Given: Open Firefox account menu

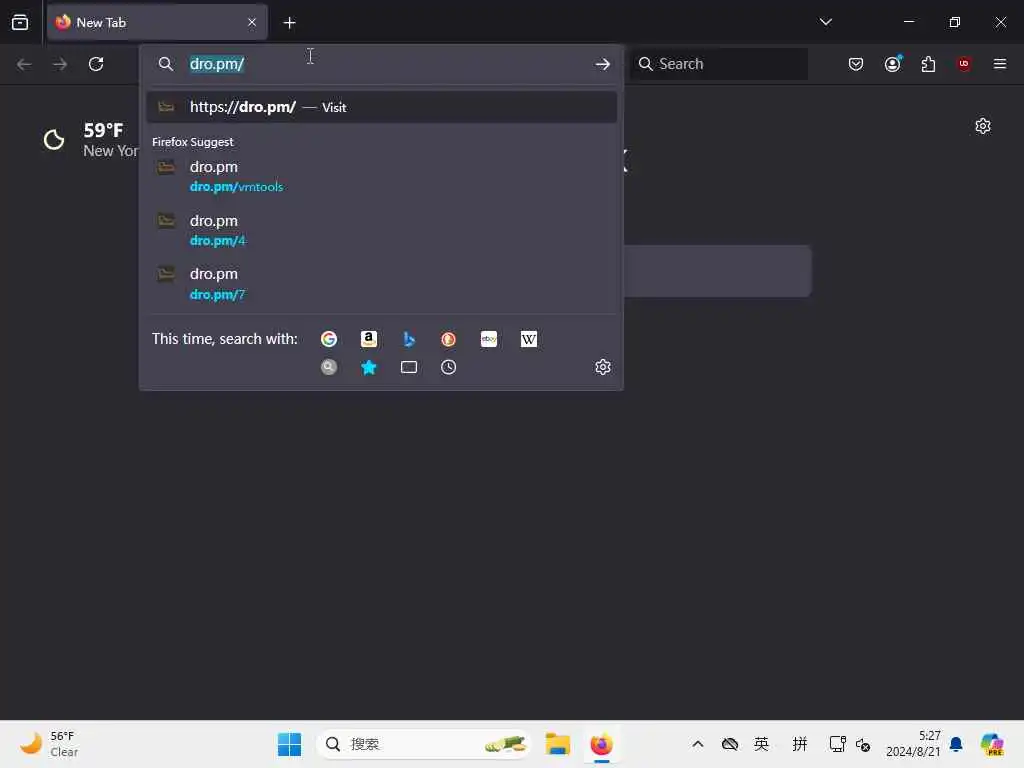Looking at the screenshot, I should [x=893, y=63].
